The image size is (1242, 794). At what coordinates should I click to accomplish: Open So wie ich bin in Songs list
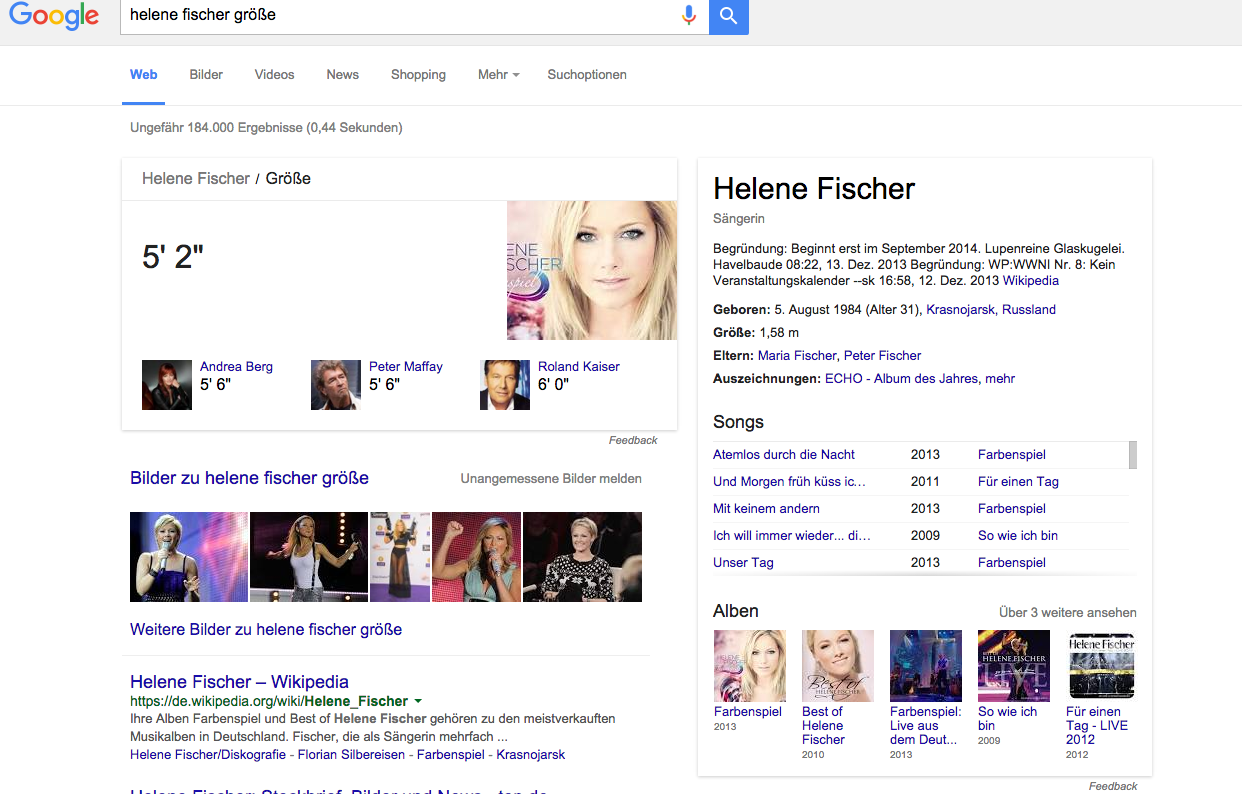(1018, 536)
